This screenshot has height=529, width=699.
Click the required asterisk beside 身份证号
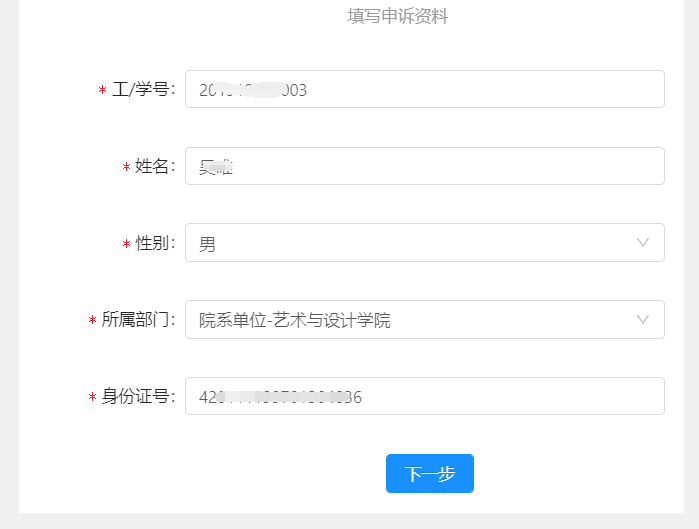point(92,398)
